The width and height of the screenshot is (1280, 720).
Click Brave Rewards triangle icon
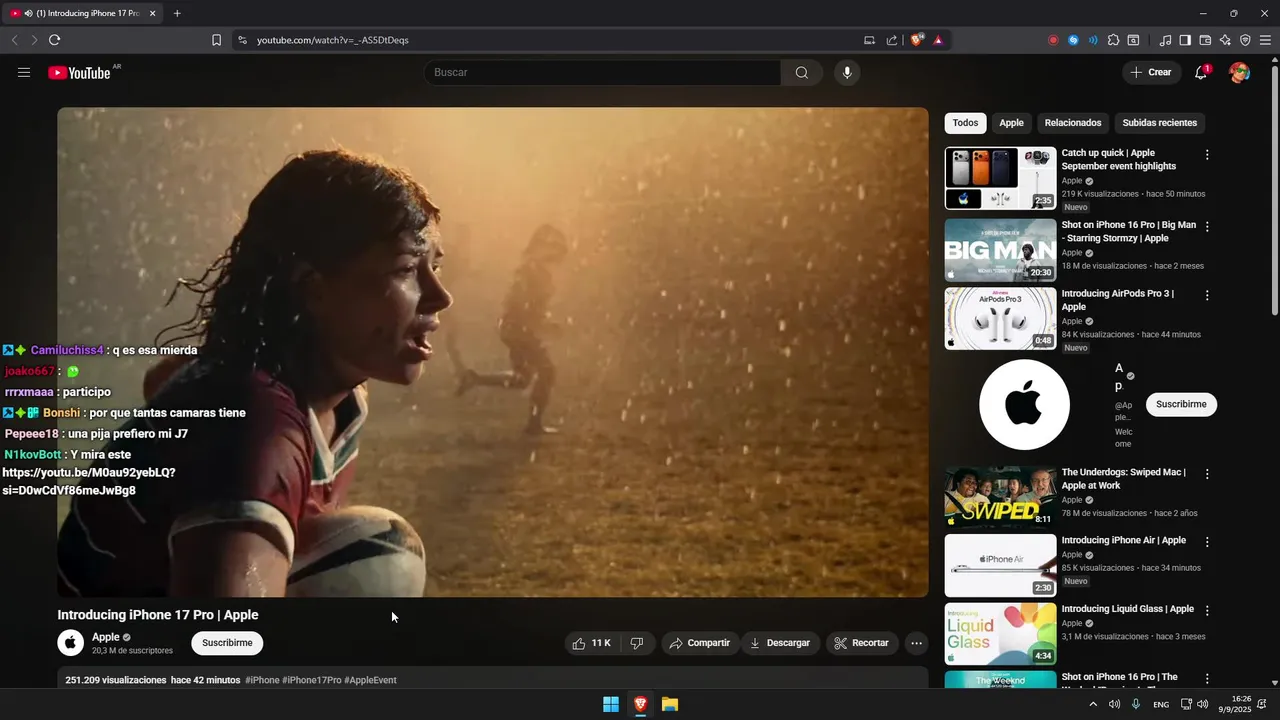click(938, 40)
